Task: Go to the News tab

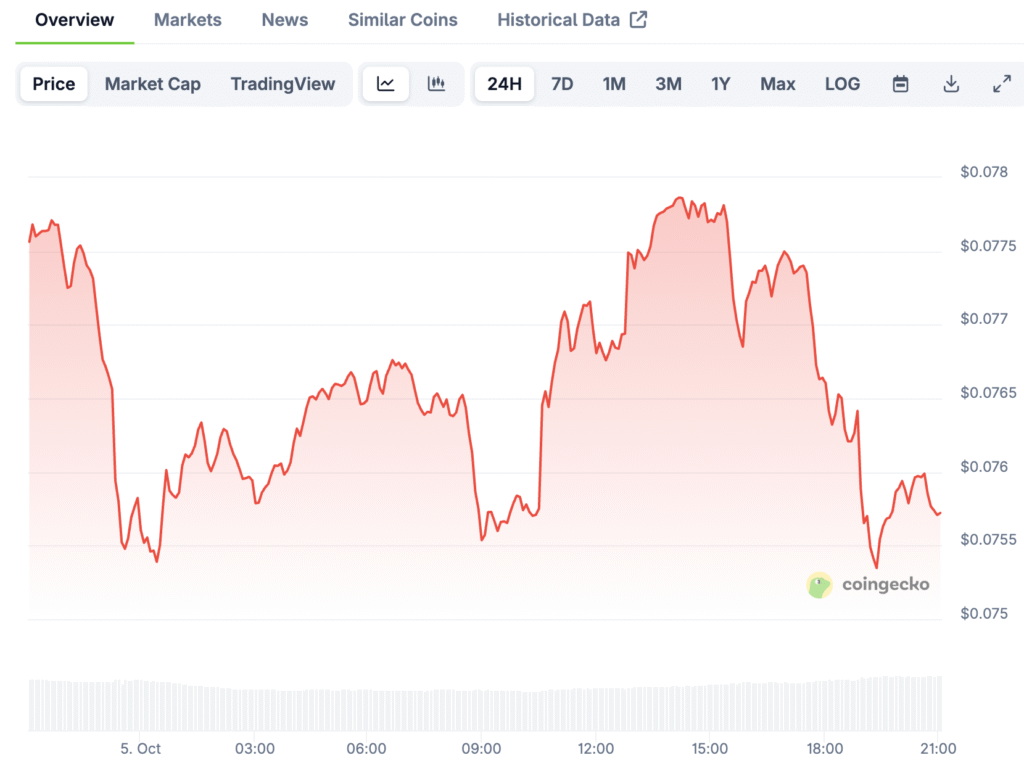Action: 285,20
